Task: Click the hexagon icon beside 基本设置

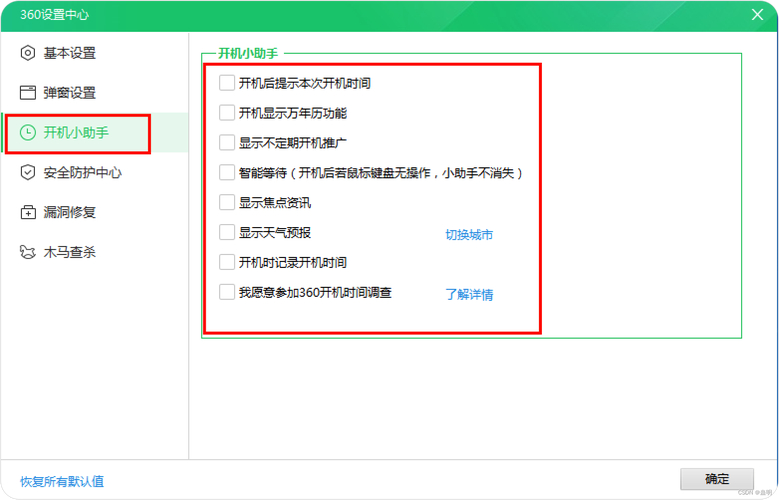Action: click(28, 53)
